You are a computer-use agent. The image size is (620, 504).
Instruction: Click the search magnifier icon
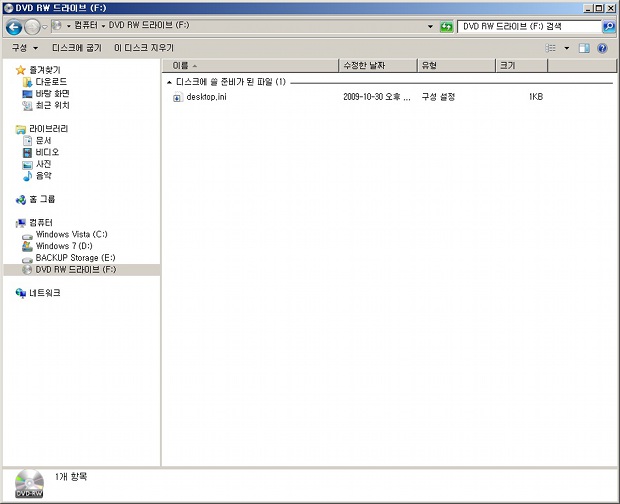point(609,26)
